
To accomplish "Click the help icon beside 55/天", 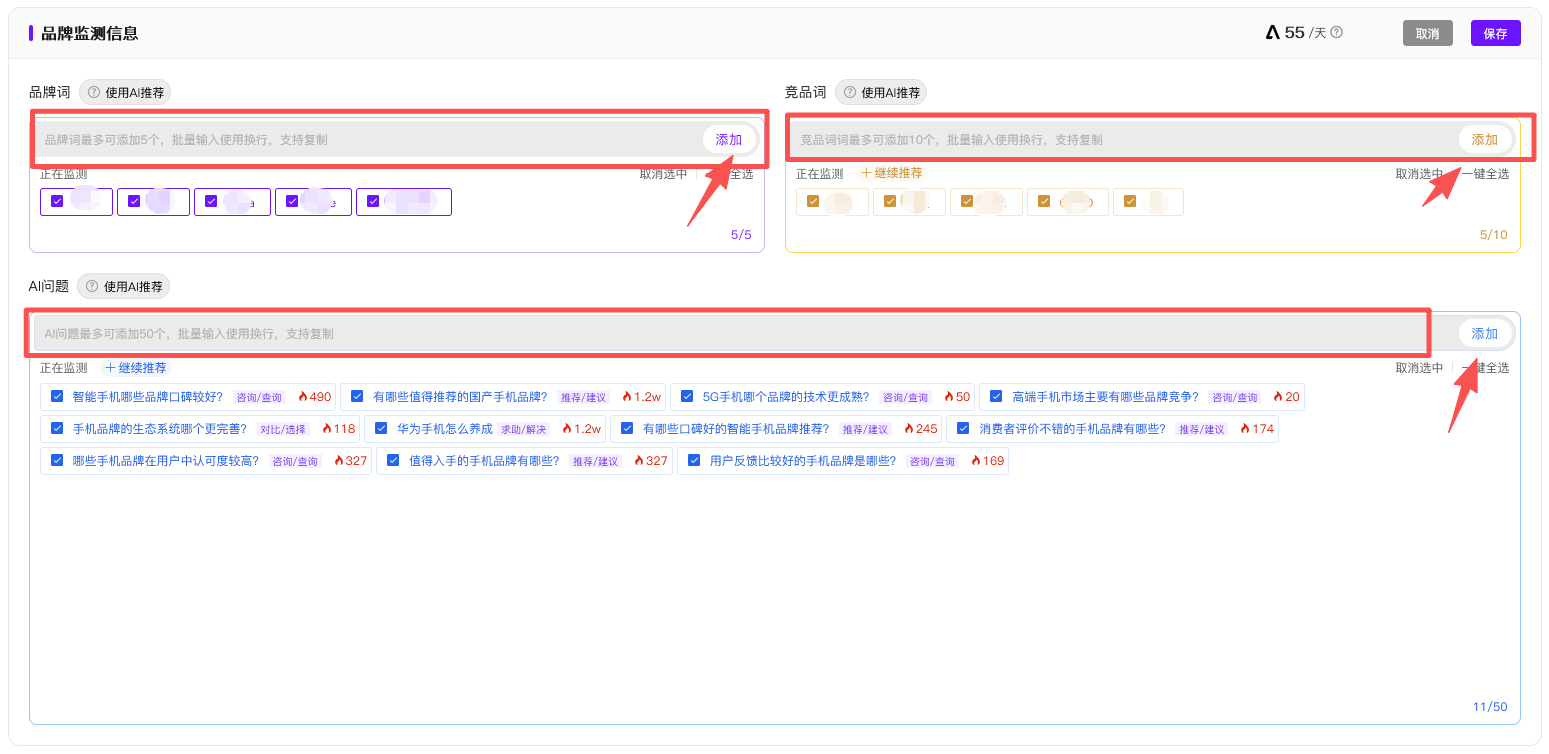I will [1337, 33].
